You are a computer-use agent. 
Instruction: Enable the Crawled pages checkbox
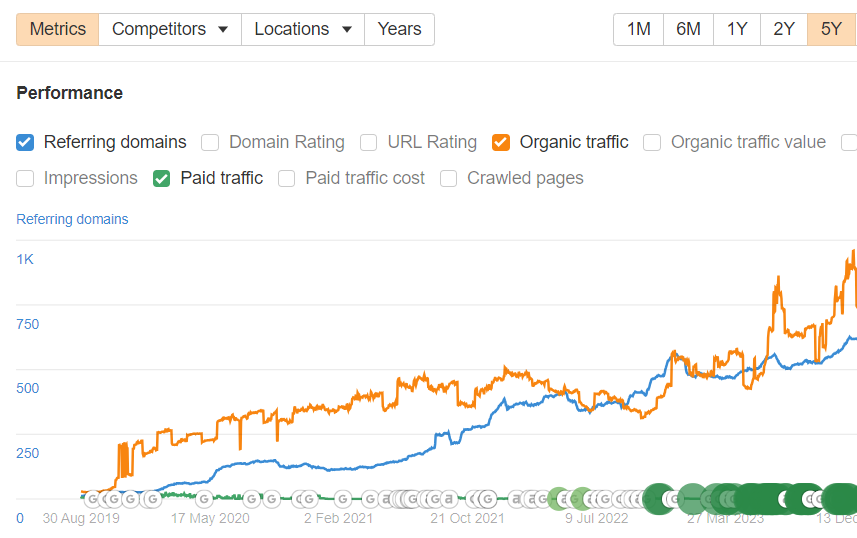449,178
